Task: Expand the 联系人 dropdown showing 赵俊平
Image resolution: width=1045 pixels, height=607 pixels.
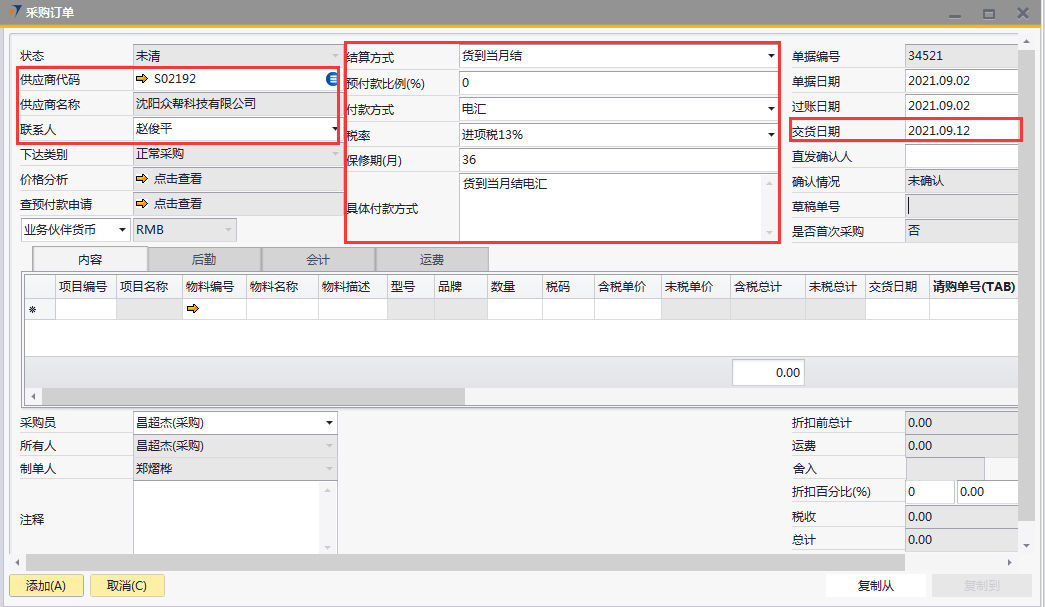Action: tap(333, 129)
